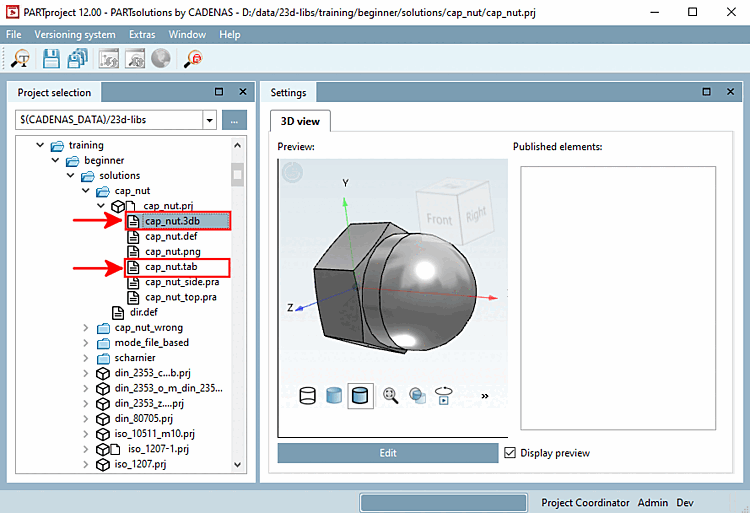Image resolution: width=750 pixels, height=513 pixels.
Task: Close the Project selection panel
Action: pos(243,91)
